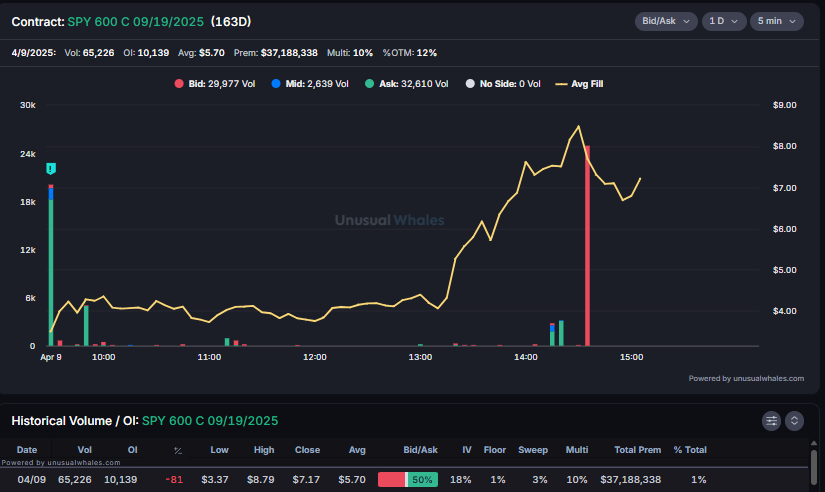The height and width of the screenshot is (492, 825).
Task: Sort by the Multi column header
Action: pos(577,450)
